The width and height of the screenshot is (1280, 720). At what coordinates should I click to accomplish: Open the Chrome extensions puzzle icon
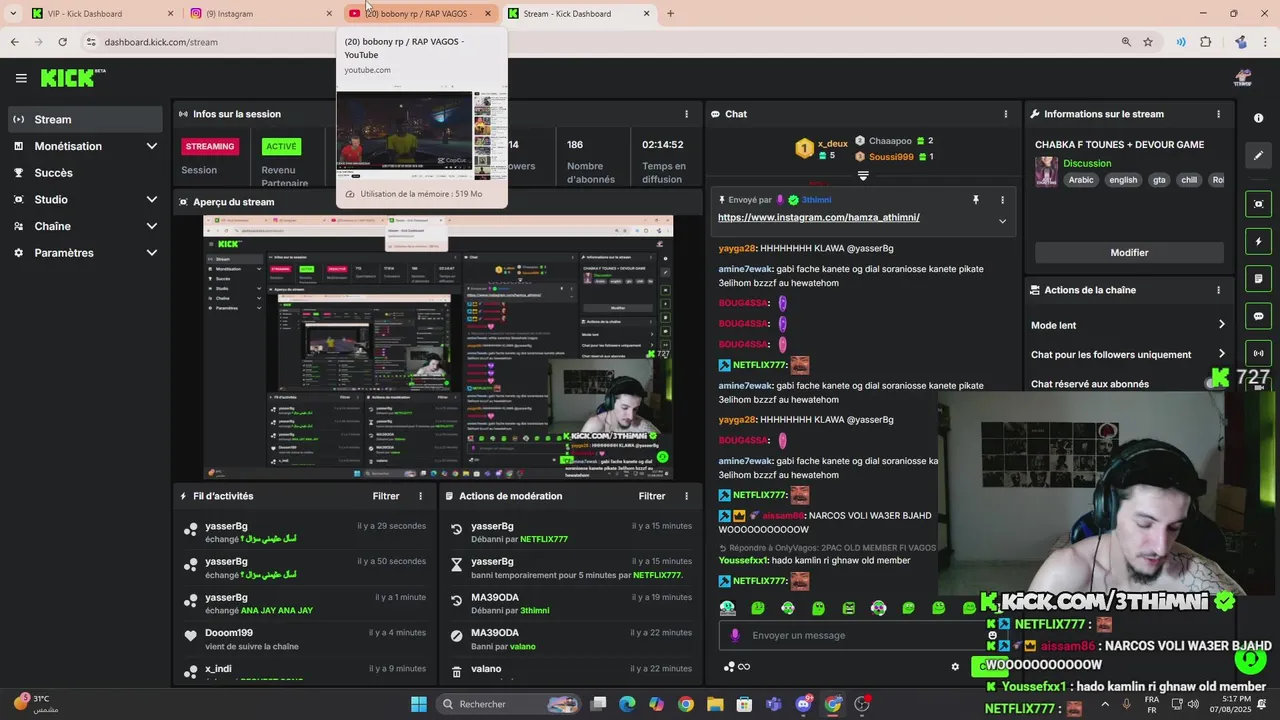coord(1205,42)
